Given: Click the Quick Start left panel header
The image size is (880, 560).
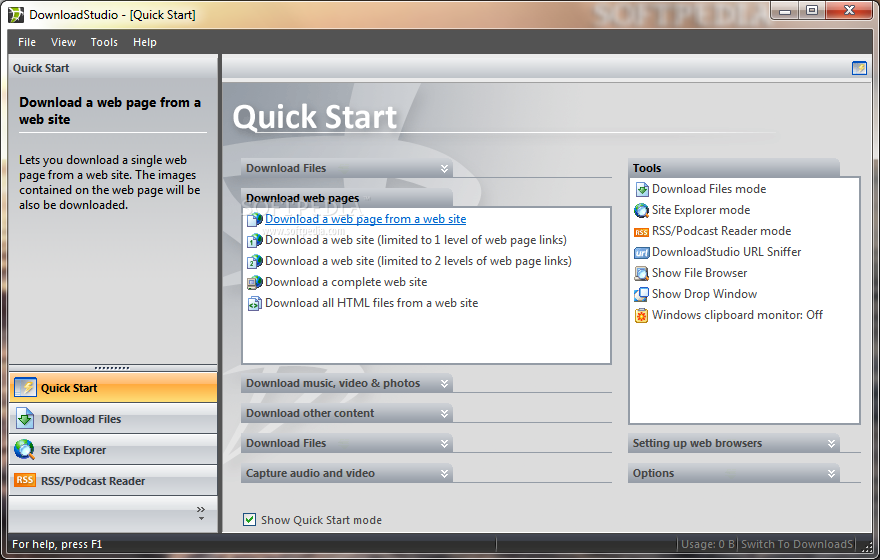Looking at the screenshot, I should [x=113, y=68].
